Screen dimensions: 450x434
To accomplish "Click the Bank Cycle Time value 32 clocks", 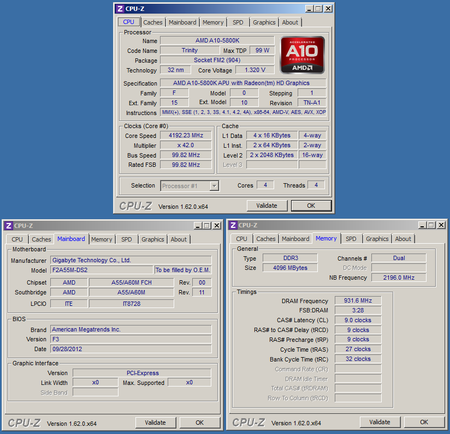I will [358, 359].
